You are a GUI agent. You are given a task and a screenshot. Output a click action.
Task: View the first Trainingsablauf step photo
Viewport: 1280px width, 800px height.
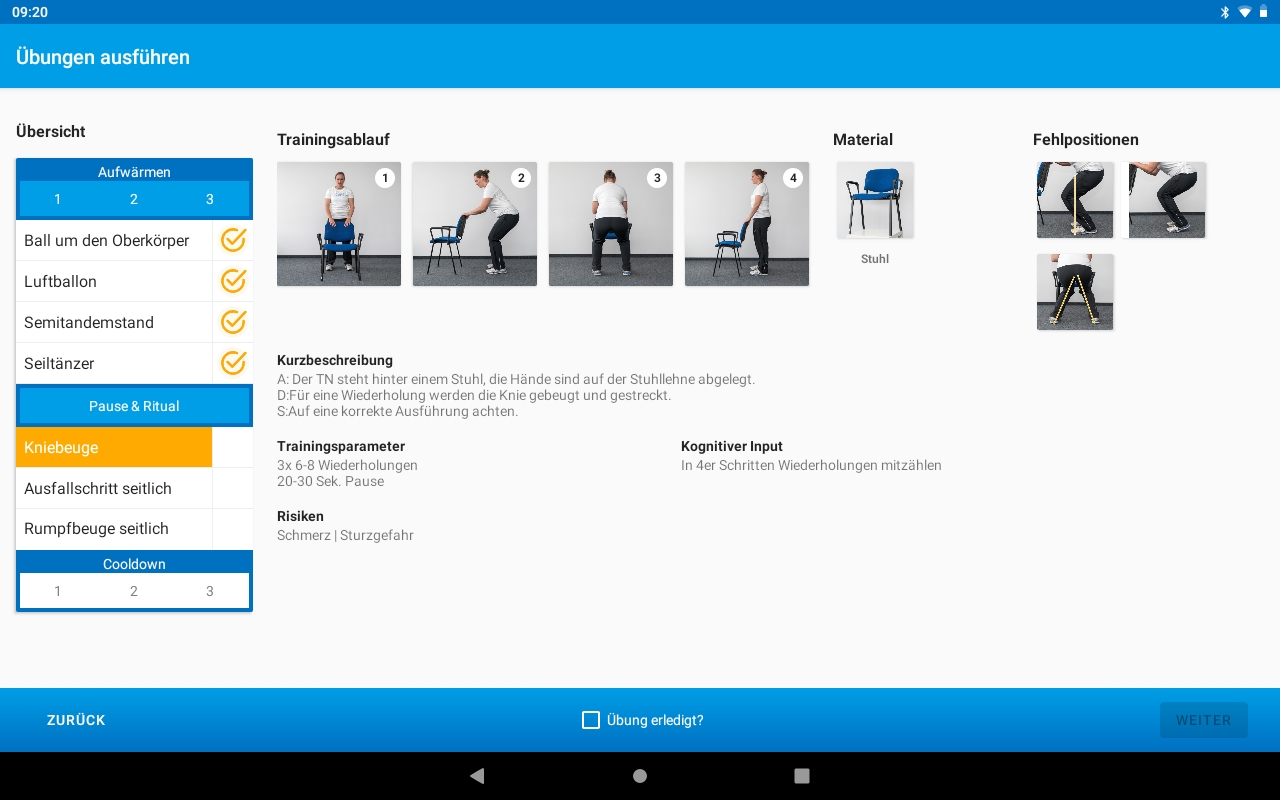coord(338,223)
